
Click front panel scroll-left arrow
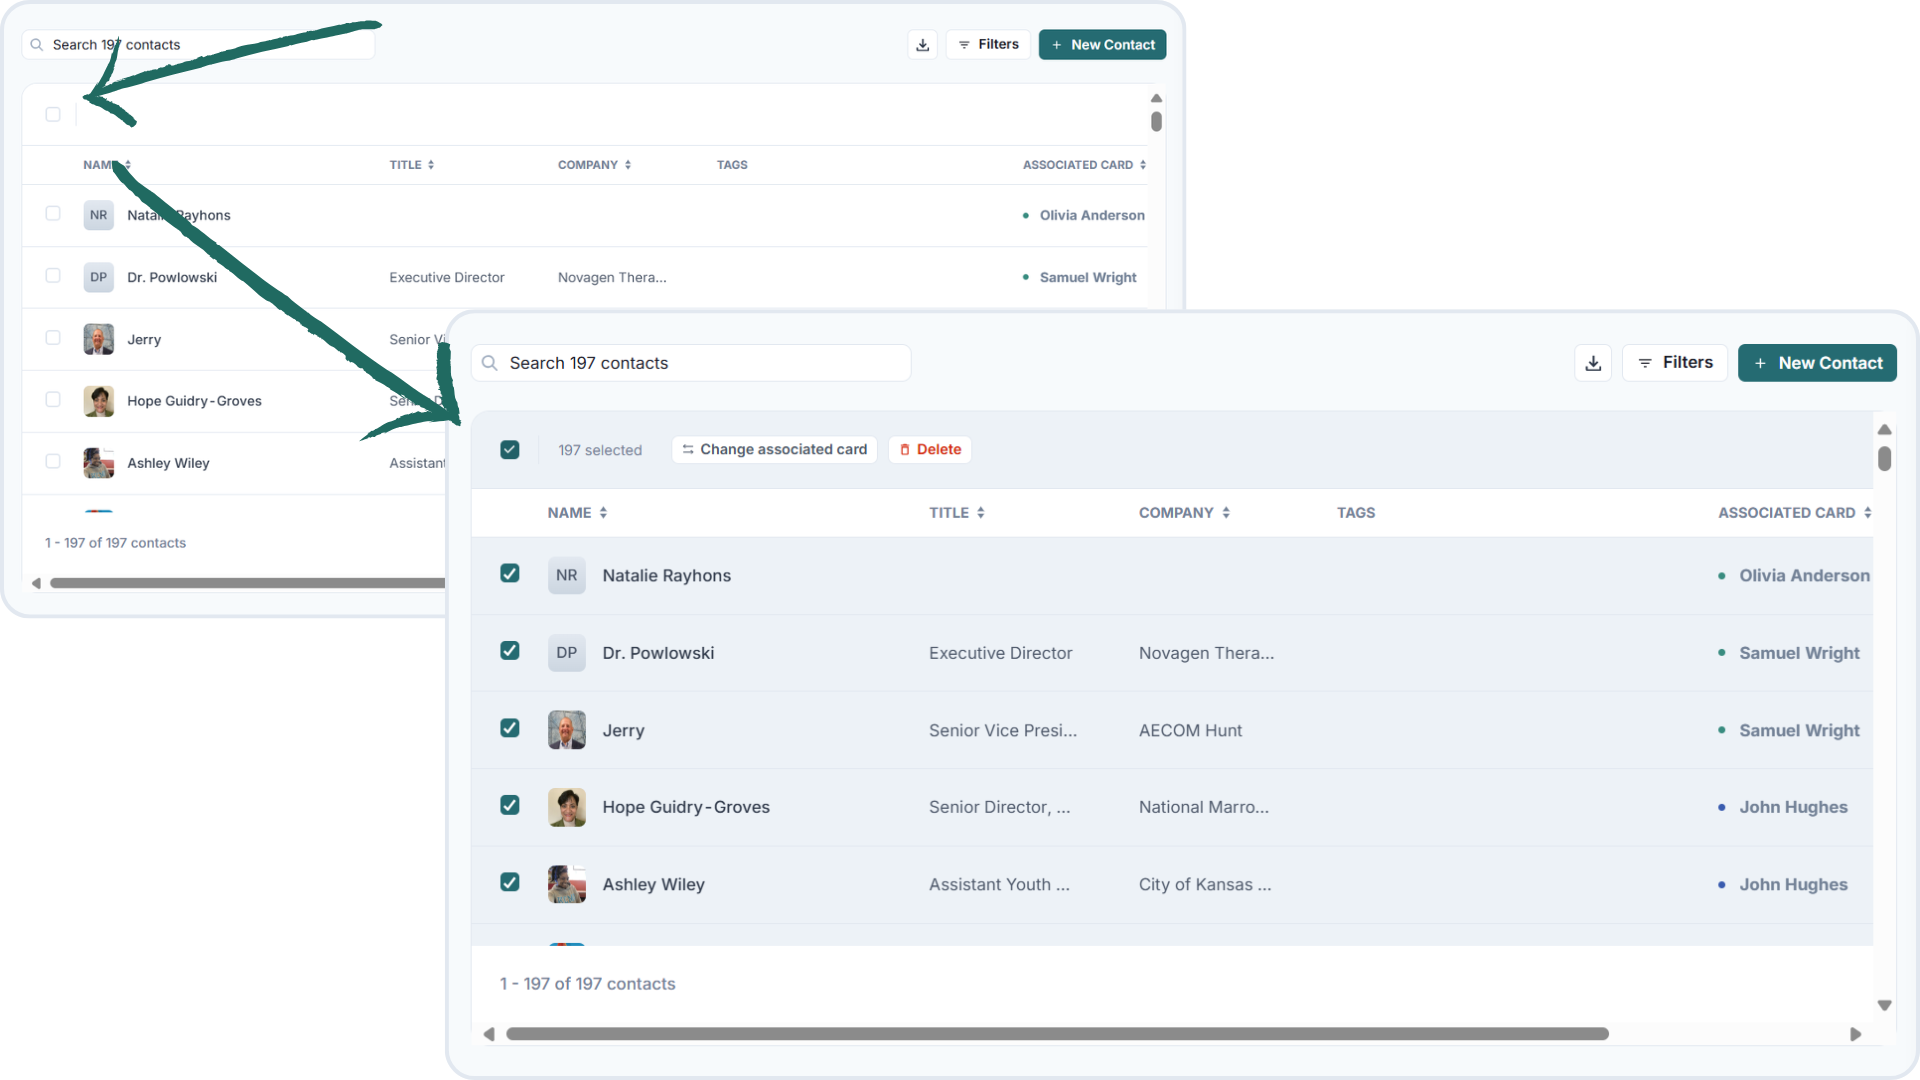tap(489, 1034)
